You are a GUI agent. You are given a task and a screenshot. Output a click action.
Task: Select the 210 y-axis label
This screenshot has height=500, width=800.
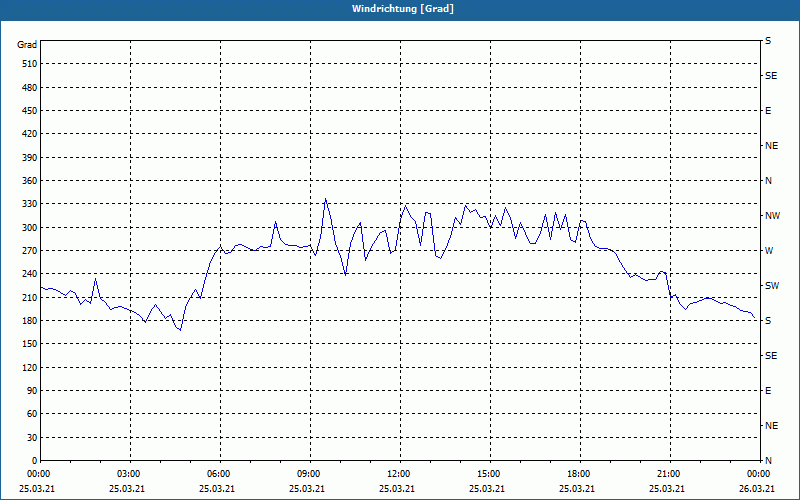pyautogui.click(x=30, y=297)
